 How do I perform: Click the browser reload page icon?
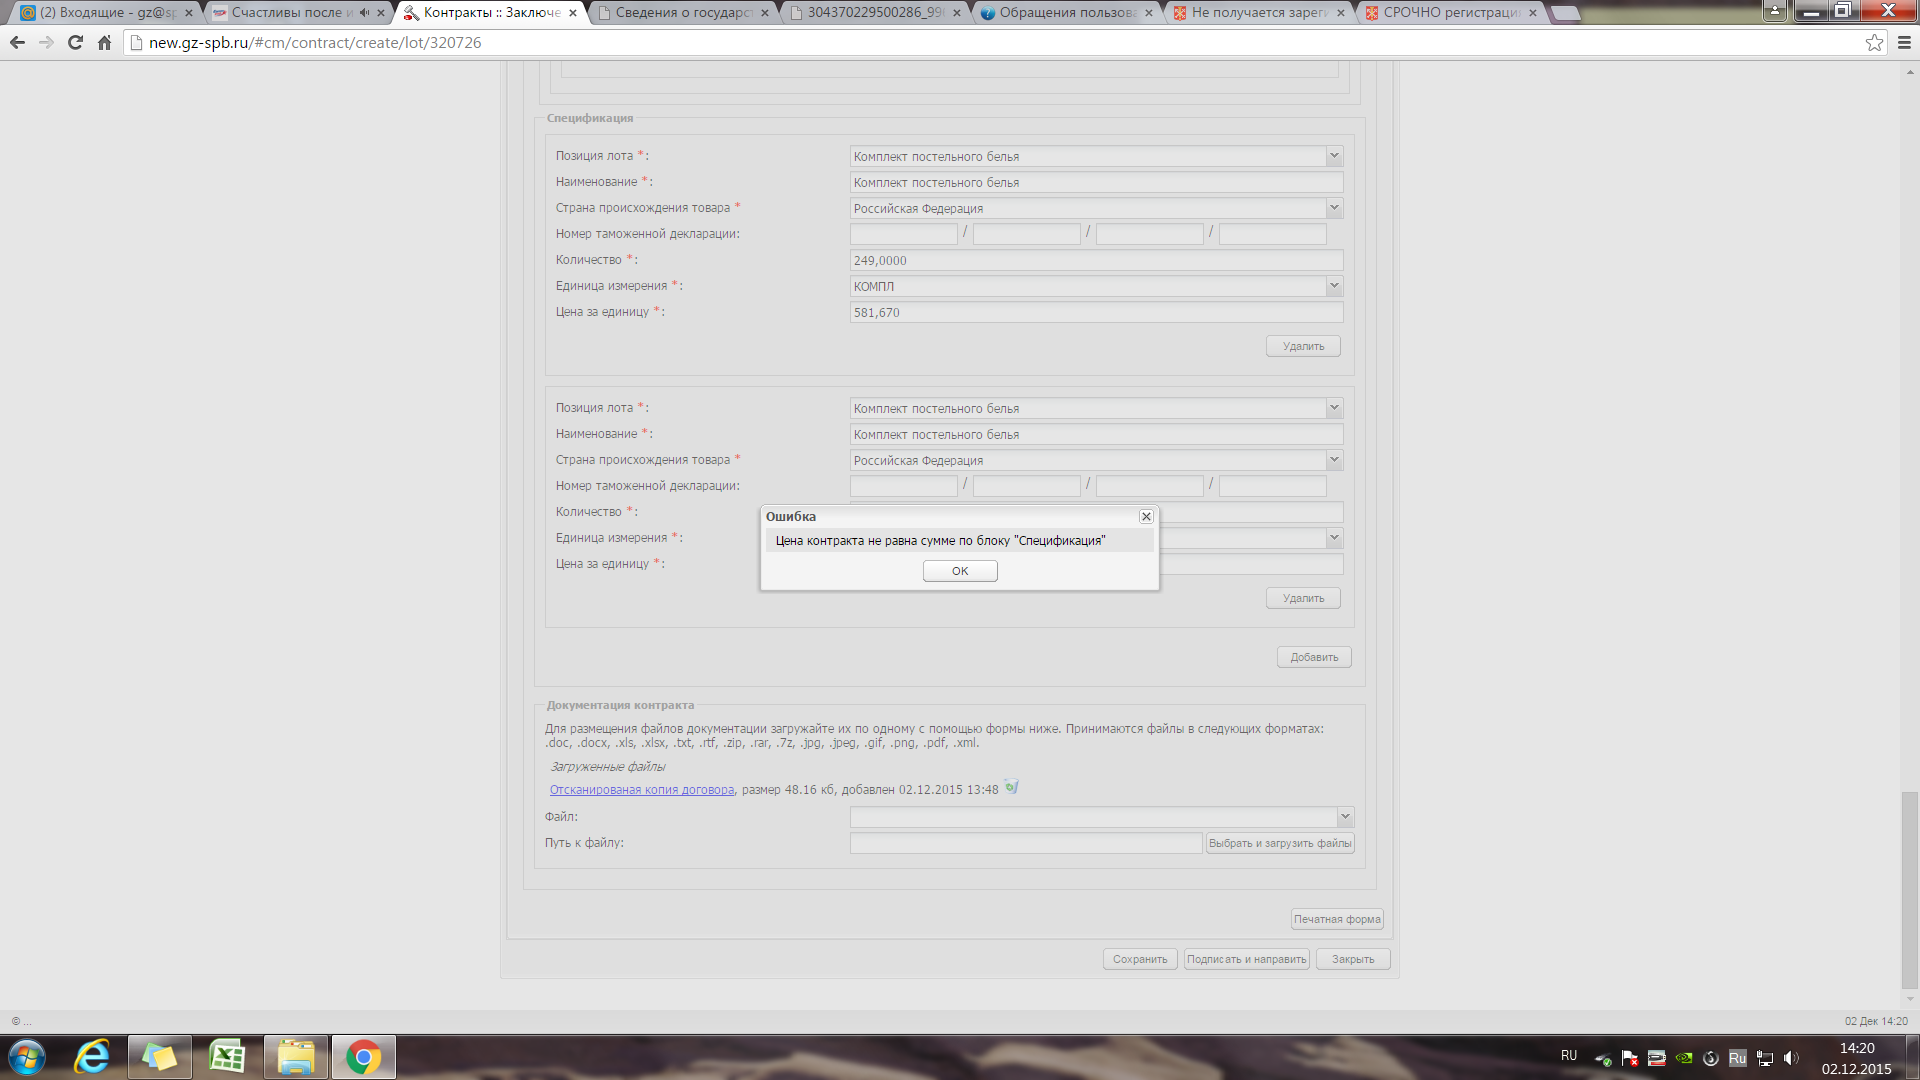75,42
